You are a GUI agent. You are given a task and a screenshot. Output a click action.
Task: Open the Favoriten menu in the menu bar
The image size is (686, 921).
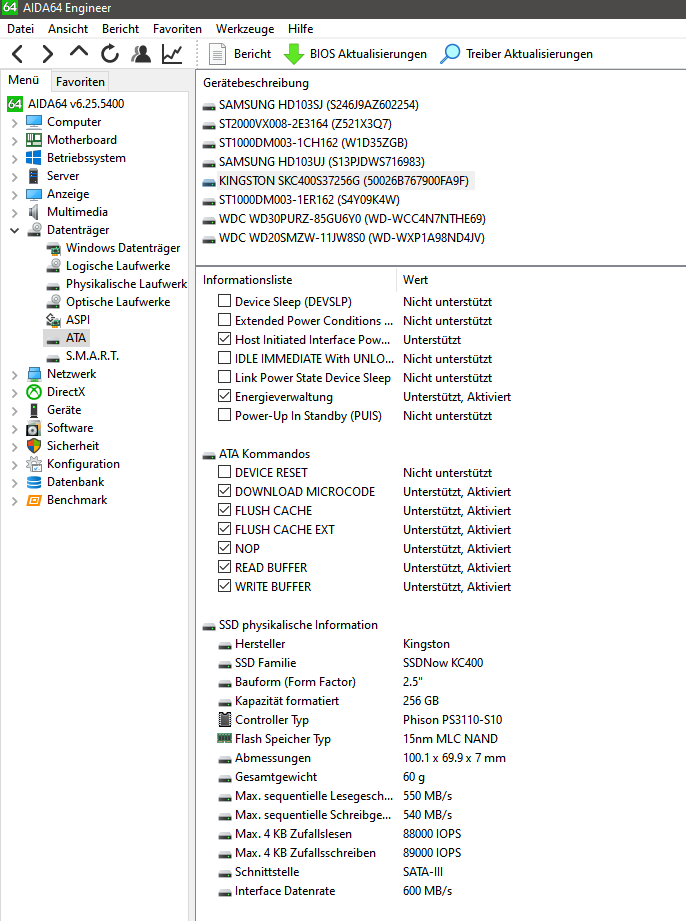(x=177, y=29)
